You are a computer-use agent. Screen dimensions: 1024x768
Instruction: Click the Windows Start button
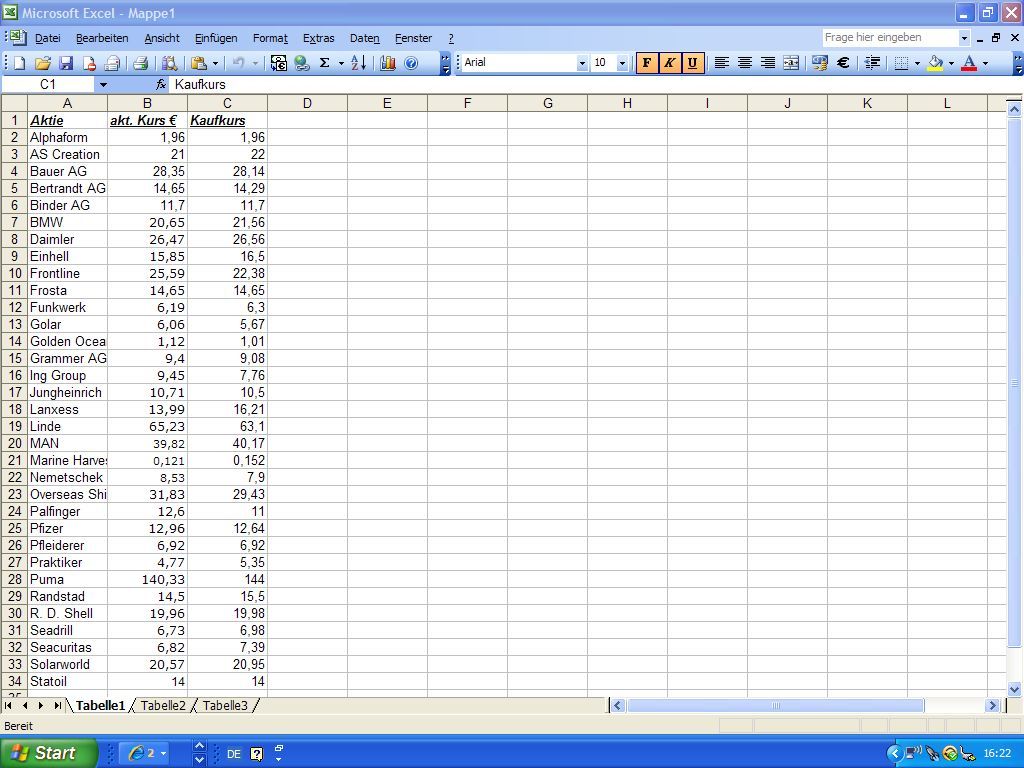[x=48, y=753]
